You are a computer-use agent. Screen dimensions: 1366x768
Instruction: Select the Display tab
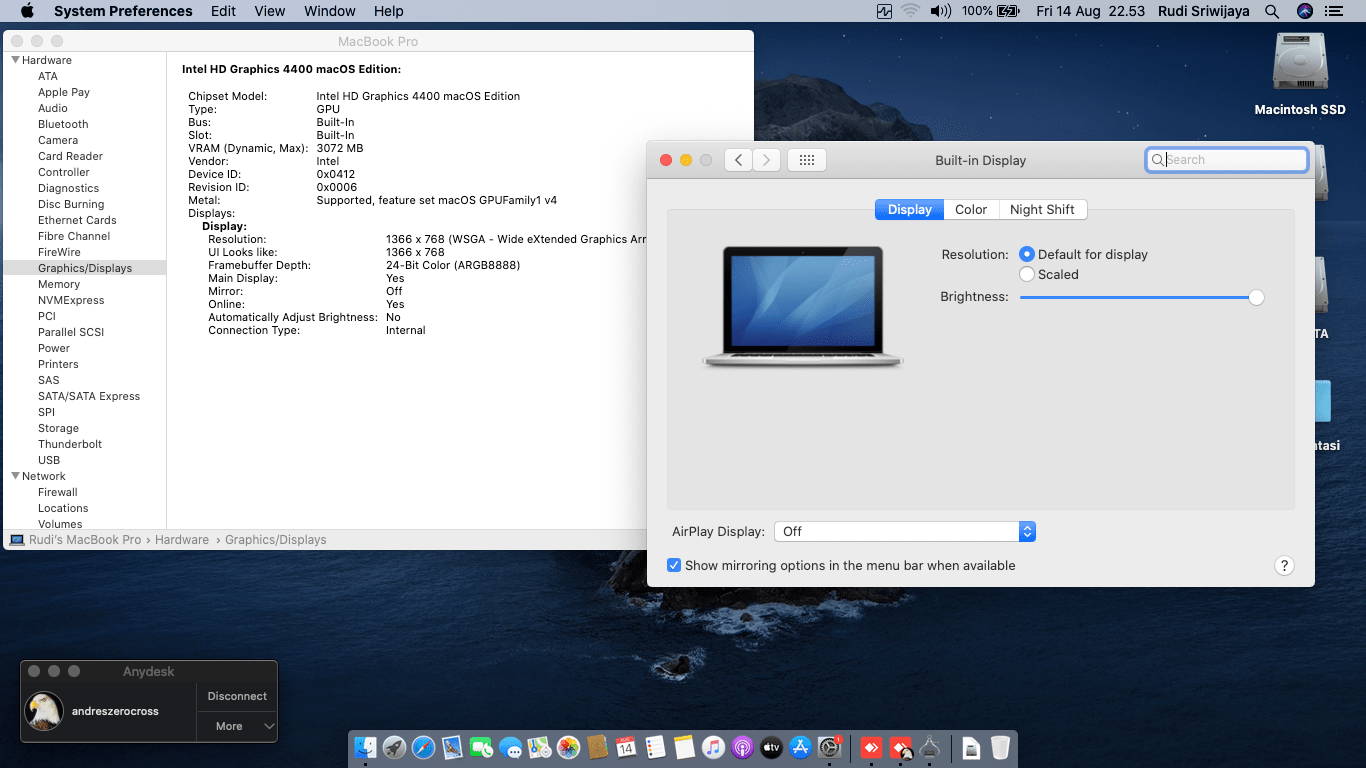[909, 209]
